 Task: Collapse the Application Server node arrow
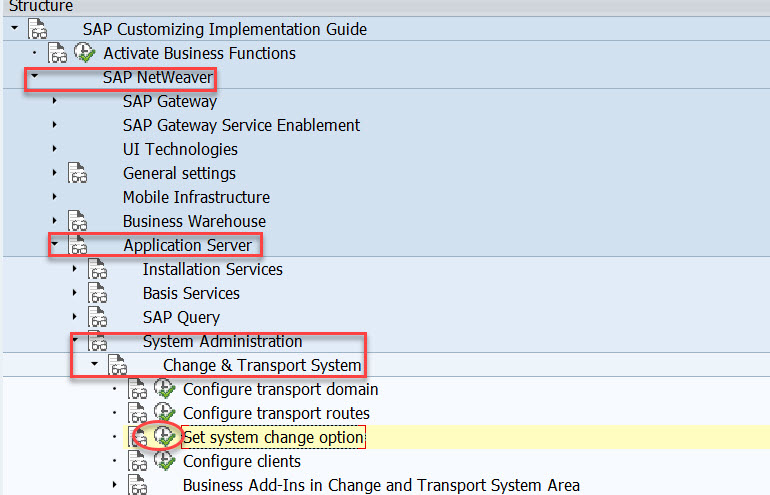point(55,245)
